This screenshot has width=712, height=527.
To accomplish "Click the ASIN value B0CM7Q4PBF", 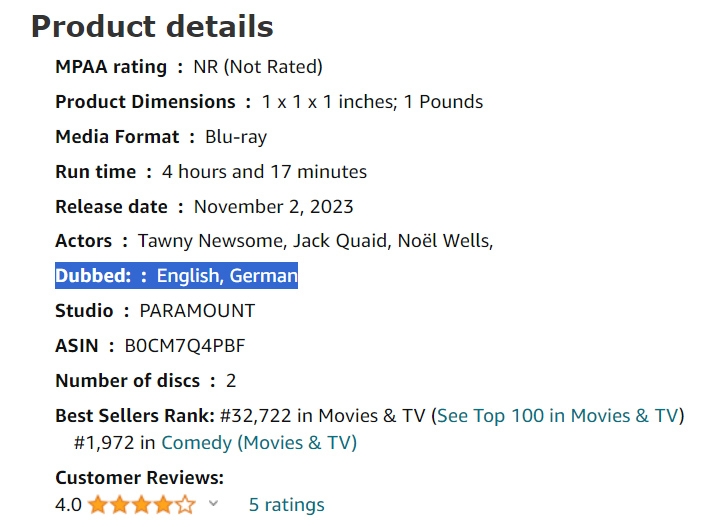I will pos(185,346).
